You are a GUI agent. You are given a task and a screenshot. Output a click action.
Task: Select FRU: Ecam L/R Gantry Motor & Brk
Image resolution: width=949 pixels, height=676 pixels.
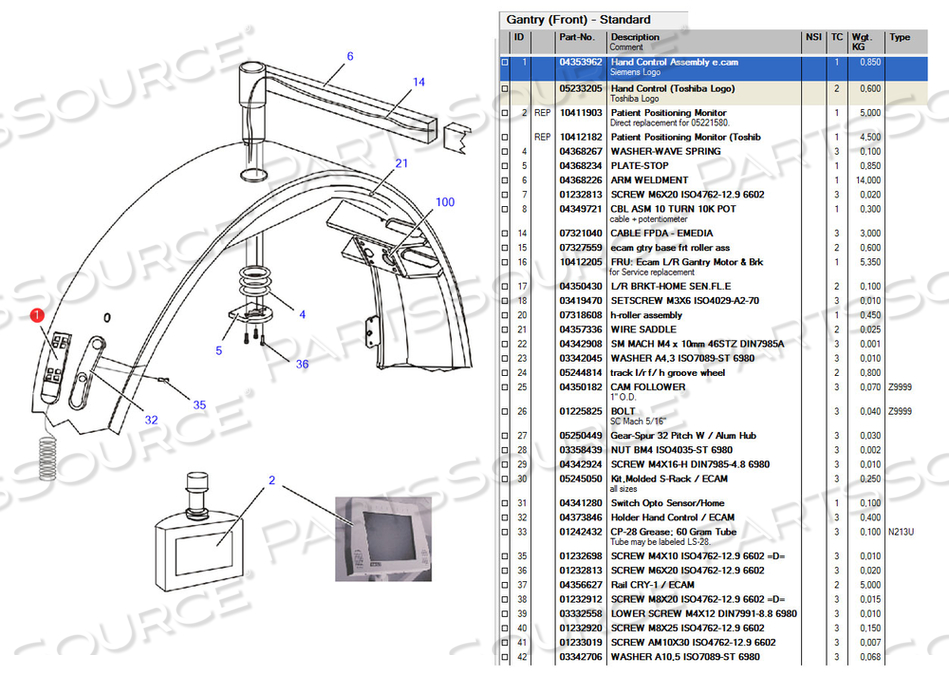point(686,263)
